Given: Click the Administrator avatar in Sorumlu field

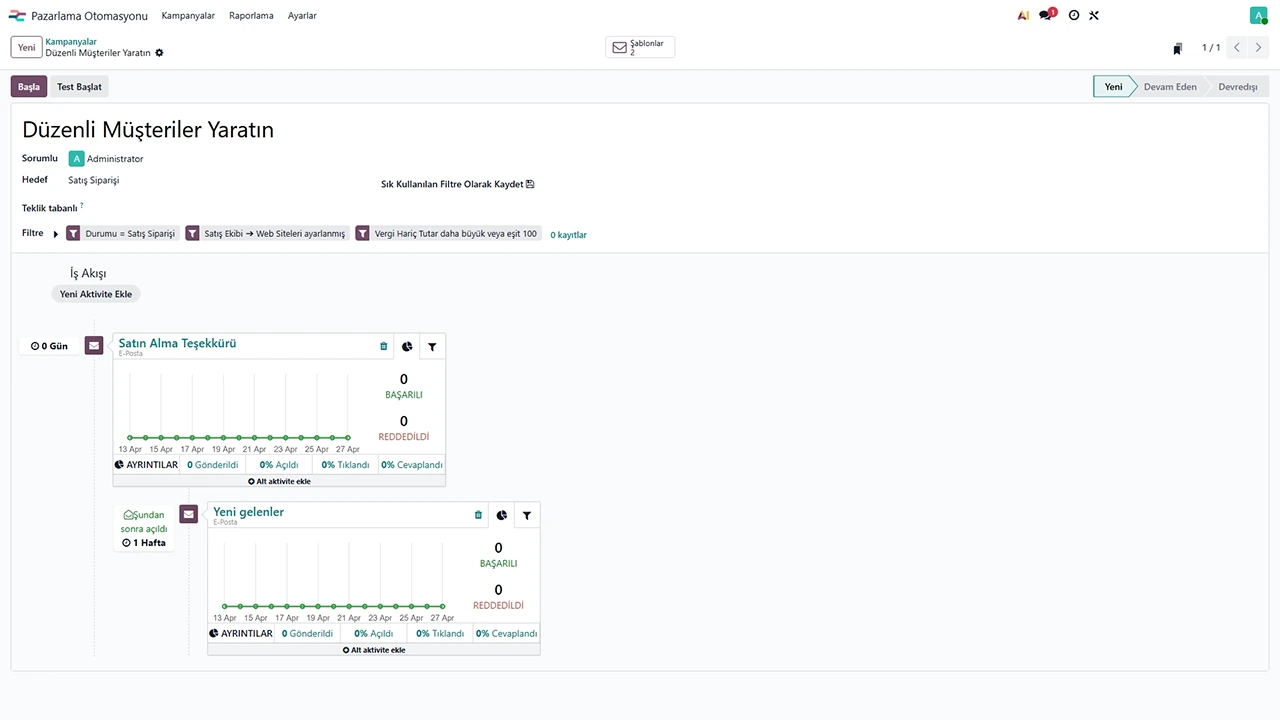Looking at the screenshot, I should click(x=76, y=158).
